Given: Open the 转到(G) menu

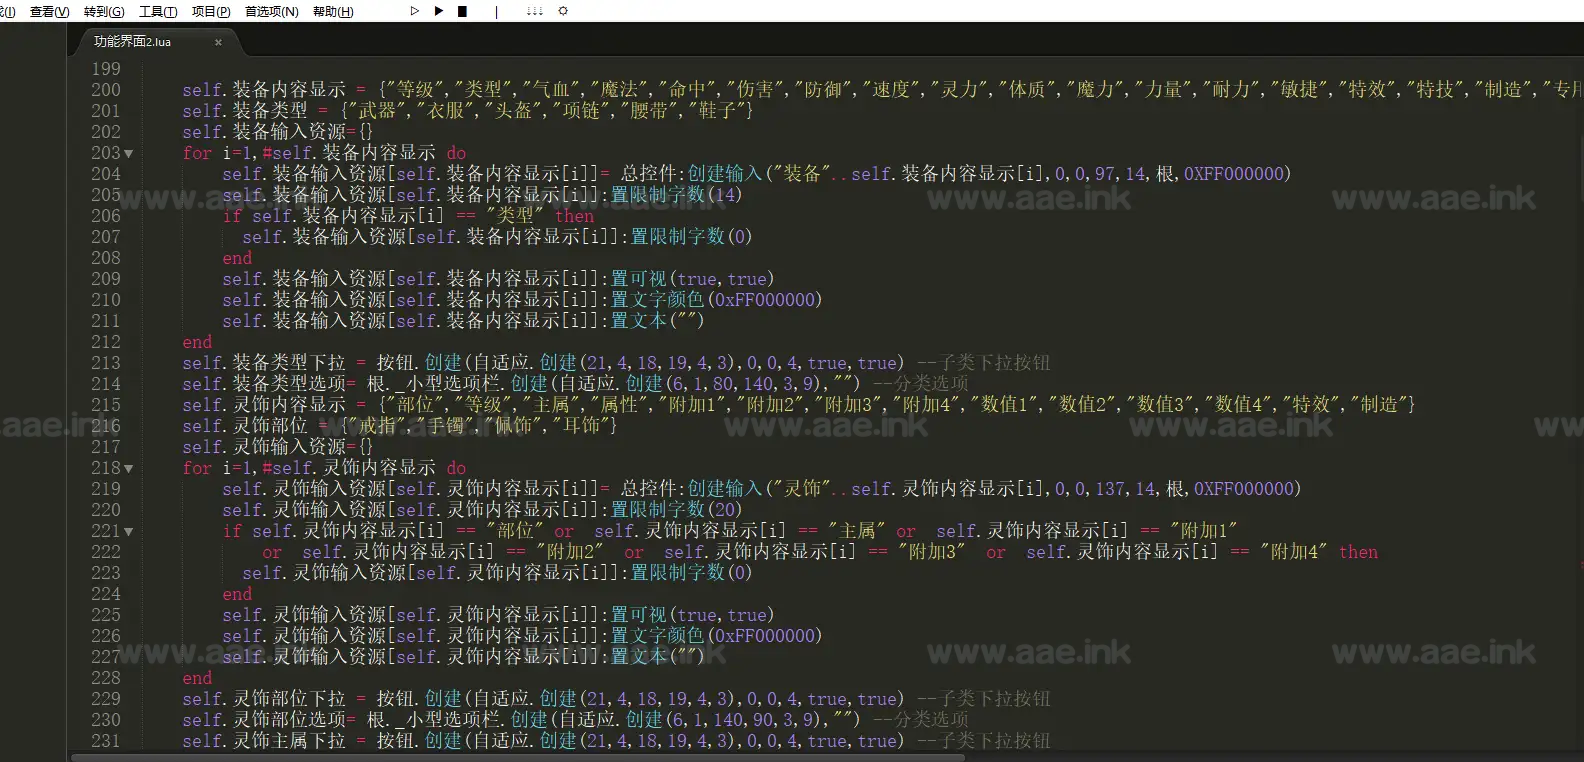Looking at the screenshot, I should 104,11.
